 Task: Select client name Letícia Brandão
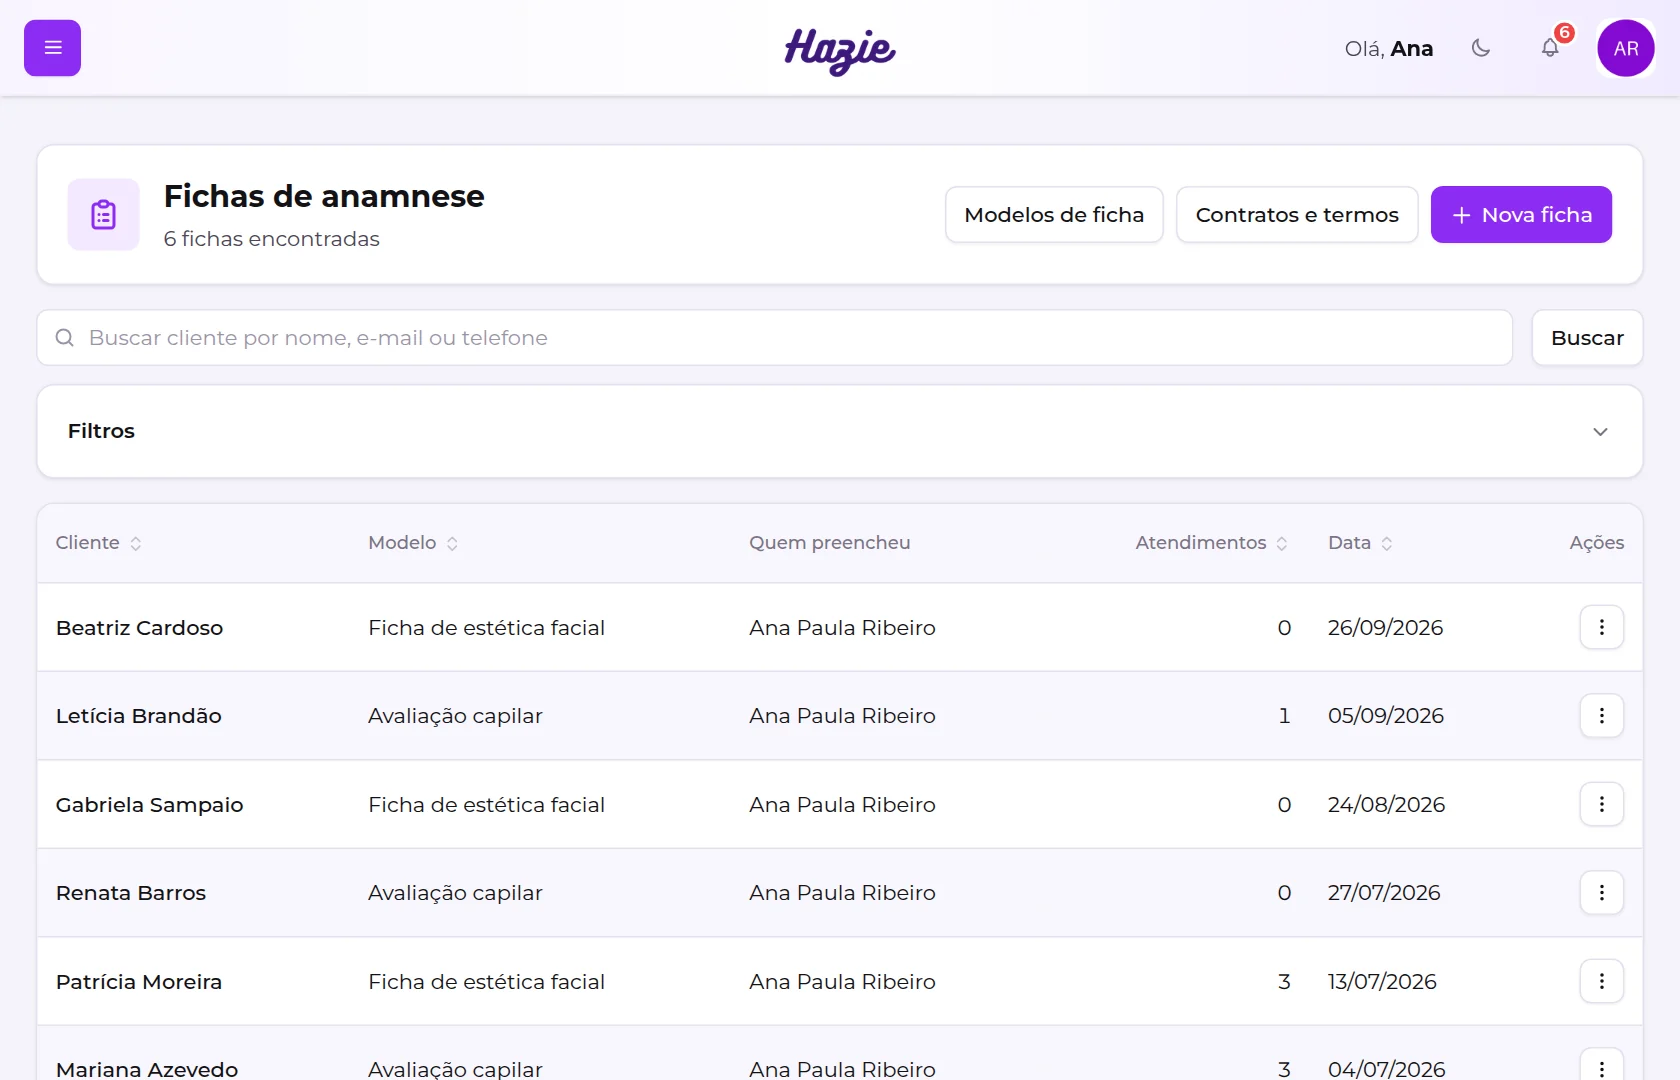(x=139, y=716)
